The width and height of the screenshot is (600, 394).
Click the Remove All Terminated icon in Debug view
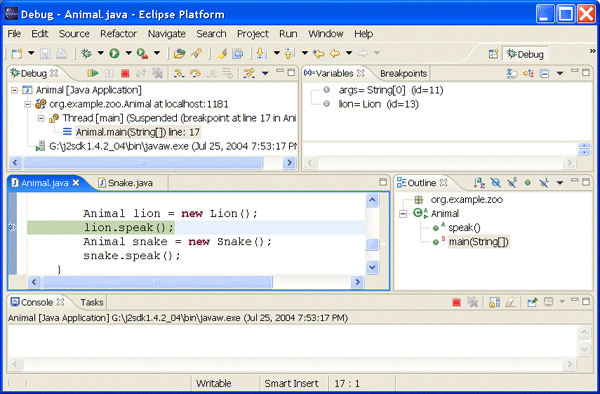157,73
